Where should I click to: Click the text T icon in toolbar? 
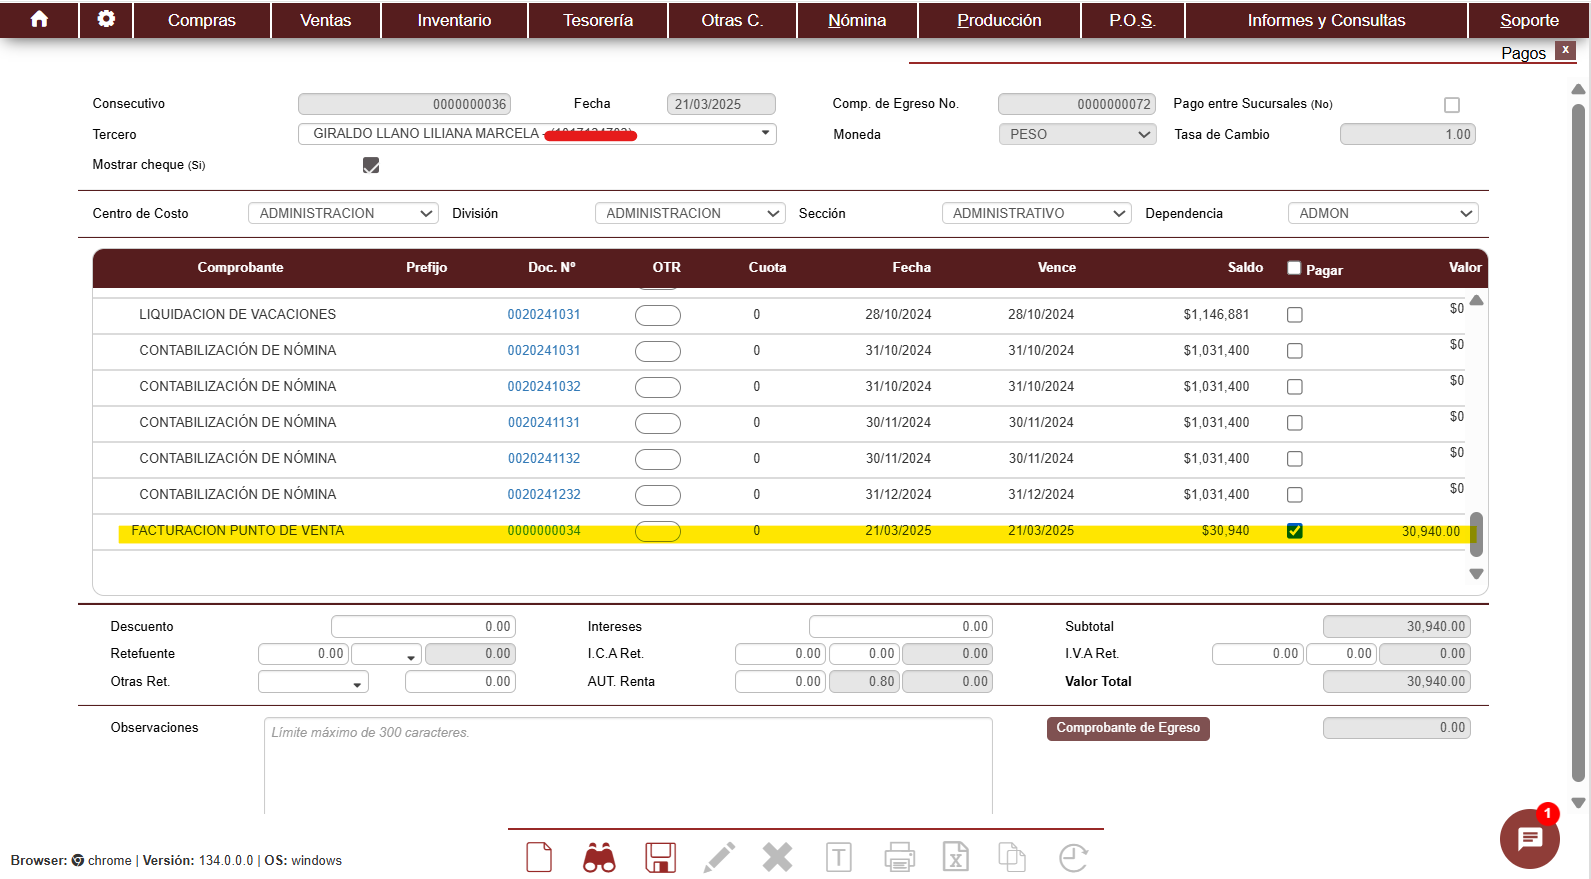[838, 857]
